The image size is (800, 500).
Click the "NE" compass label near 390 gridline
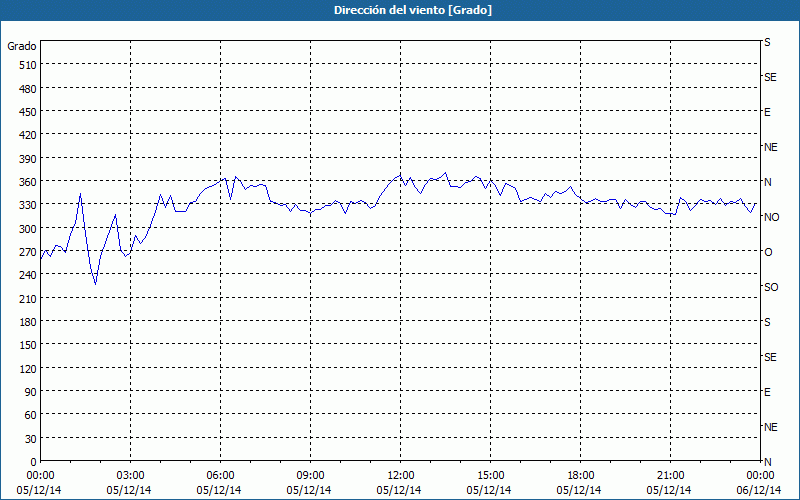(x=771, y=147)
